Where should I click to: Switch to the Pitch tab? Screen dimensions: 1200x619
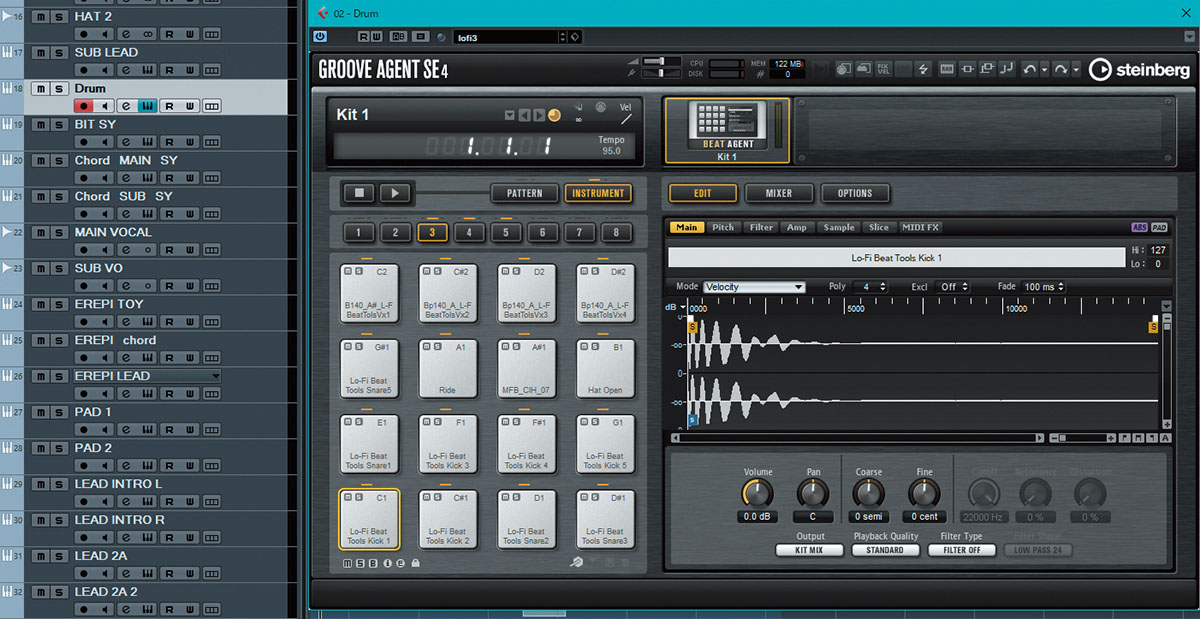(723, 227)
